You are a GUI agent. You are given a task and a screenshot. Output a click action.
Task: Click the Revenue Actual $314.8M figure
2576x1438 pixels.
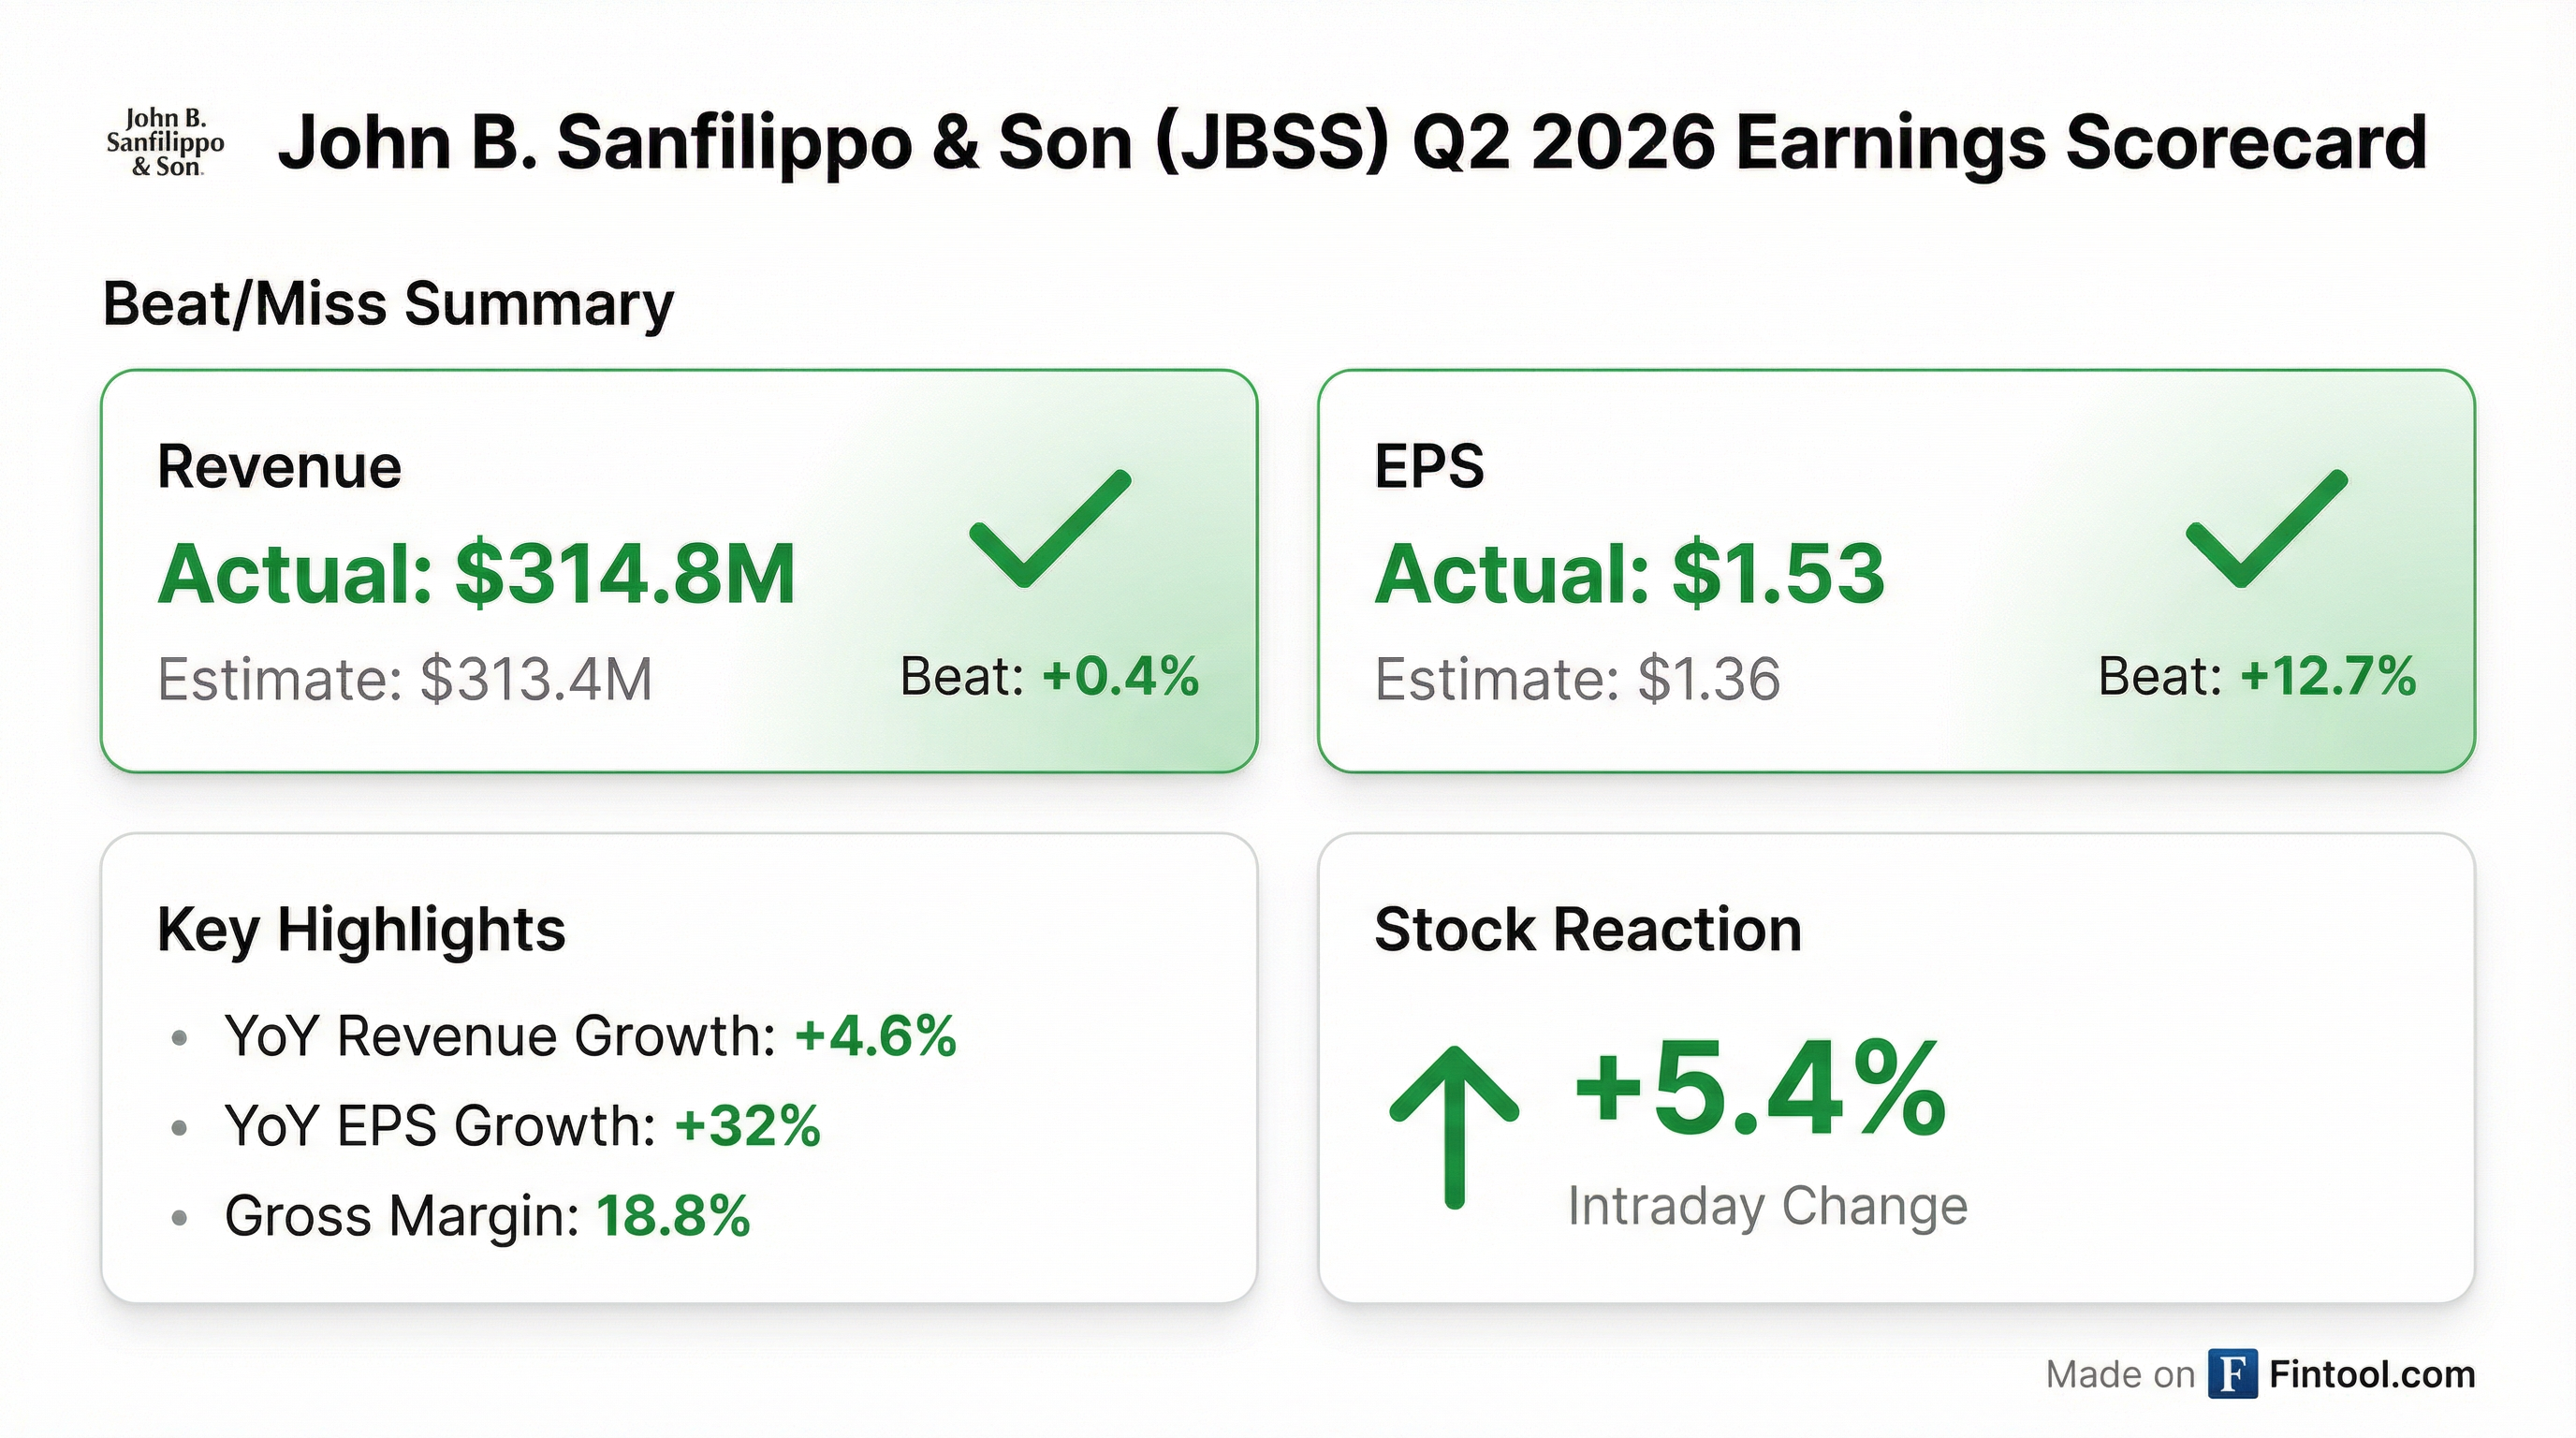tap(476, 574)
